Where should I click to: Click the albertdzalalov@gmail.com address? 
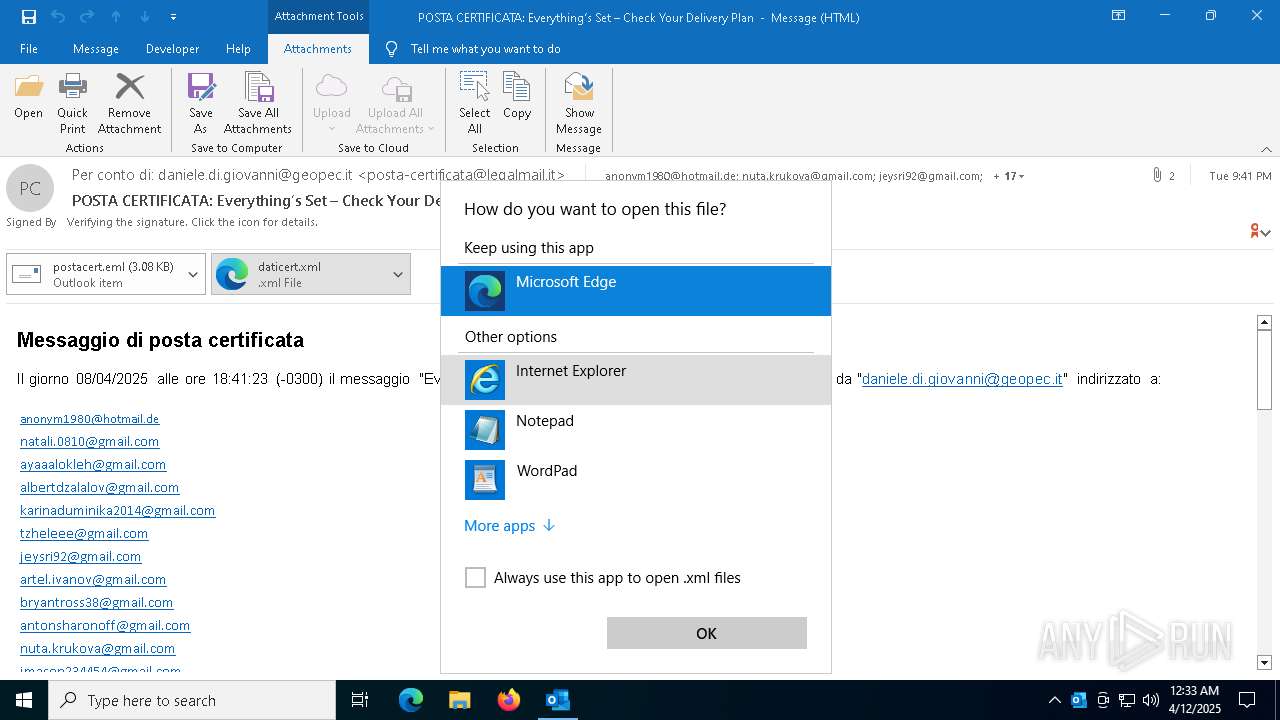99,488
